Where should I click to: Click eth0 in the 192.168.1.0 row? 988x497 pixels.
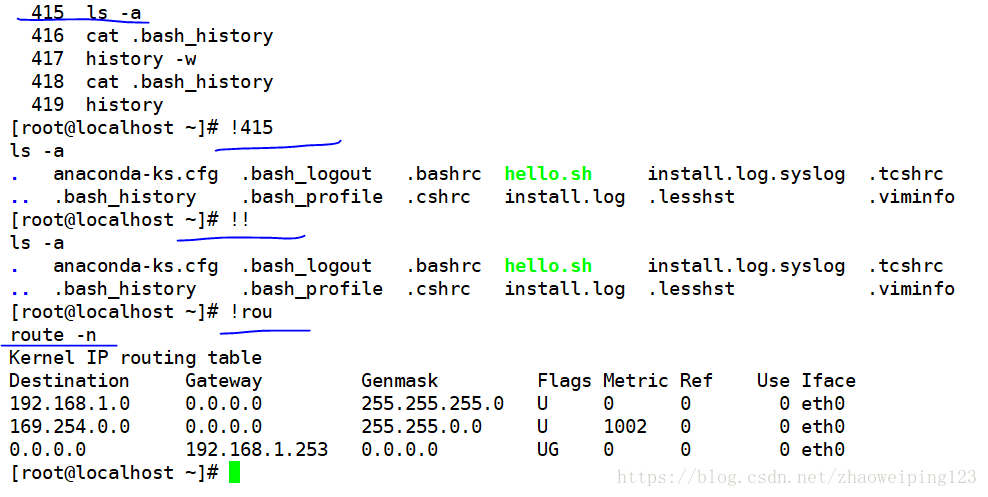823,404
